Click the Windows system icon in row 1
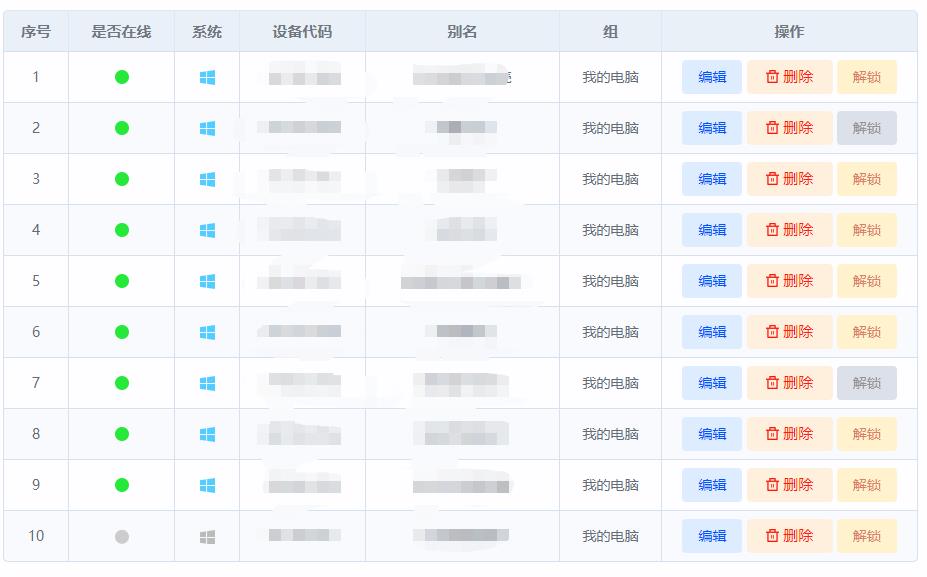This screenshot has width=927, height=577. pyautogui.click(x=208, y=77)
